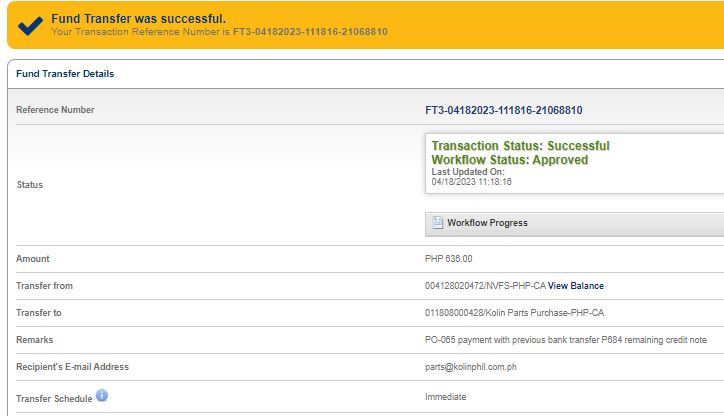Viewport: 724px width, 416px height.
Task: Click the success checkmark icon in the banner
Action: pos(30,25)
